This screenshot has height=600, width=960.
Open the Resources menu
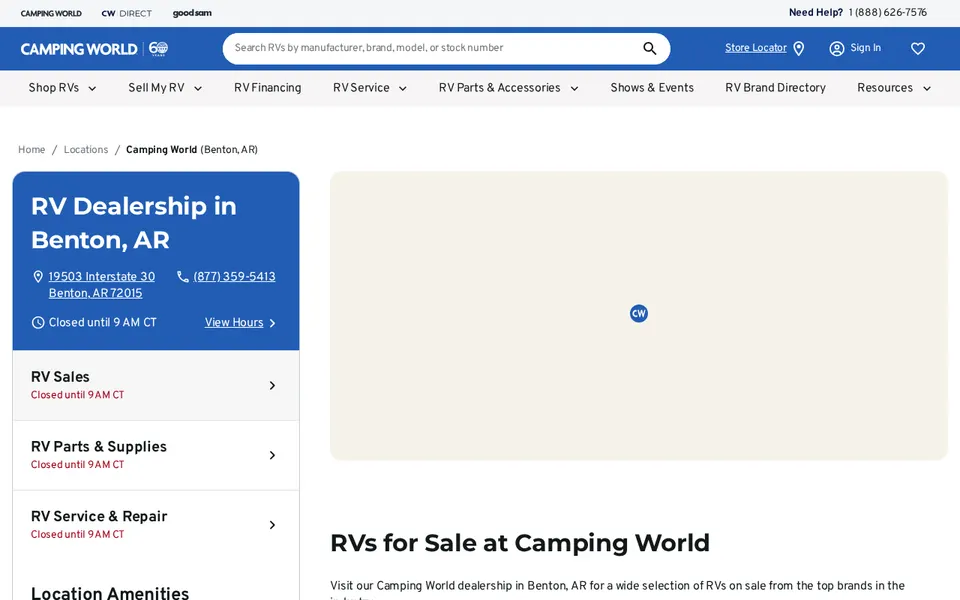(x=885, y=88)
